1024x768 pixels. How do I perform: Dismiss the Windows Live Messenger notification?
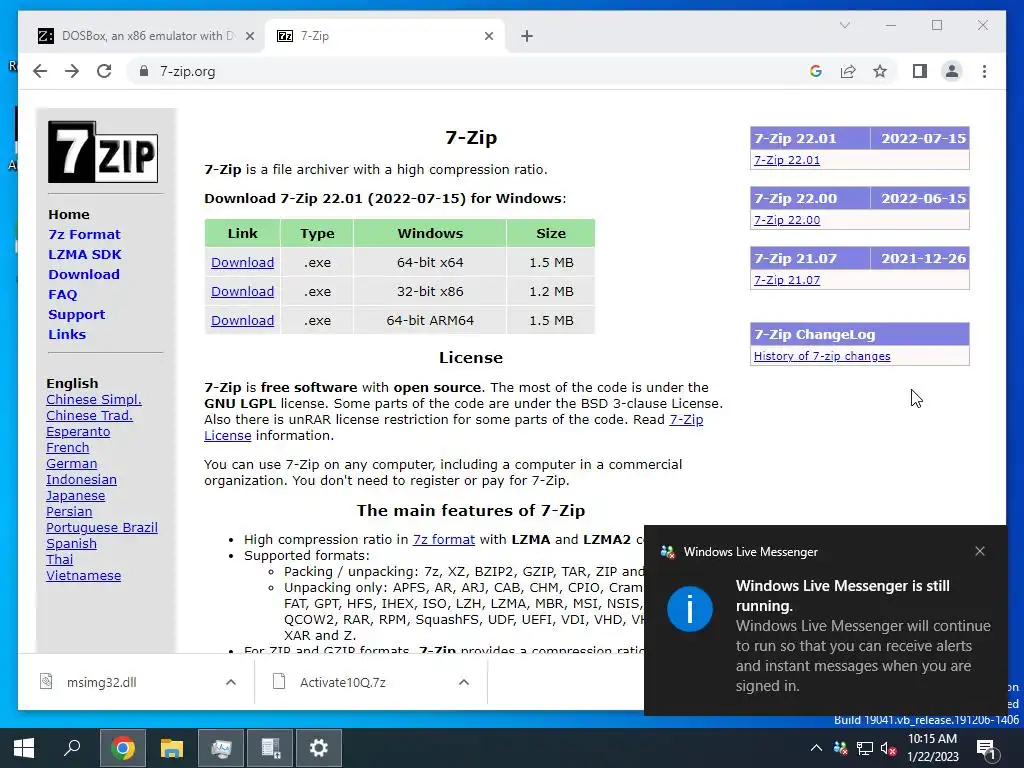click(980, 551)
